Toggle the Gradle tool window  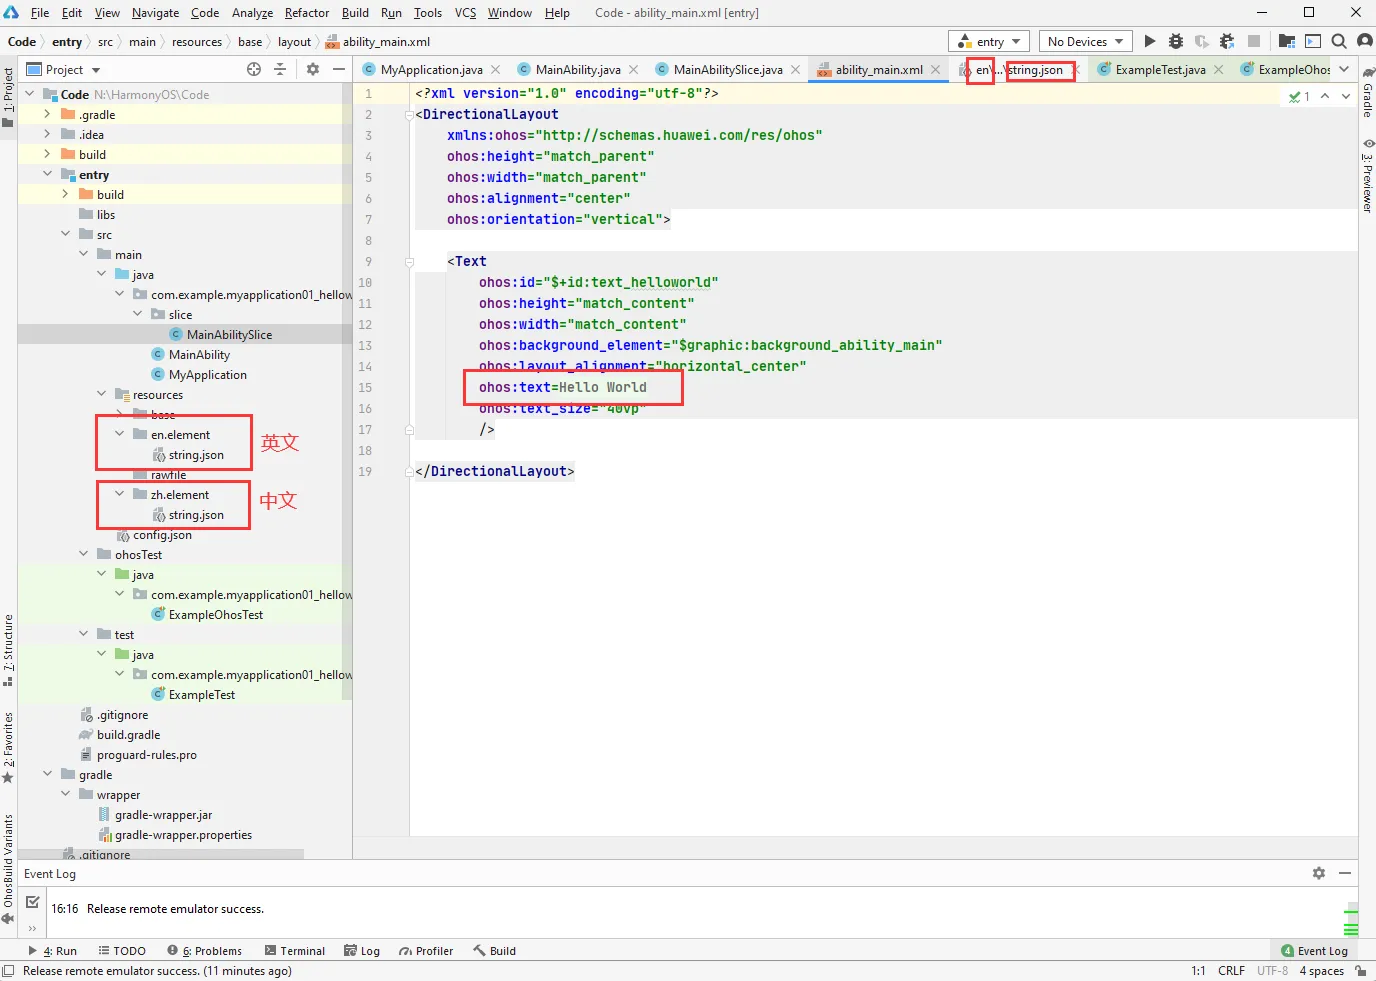pos(1367,91)
